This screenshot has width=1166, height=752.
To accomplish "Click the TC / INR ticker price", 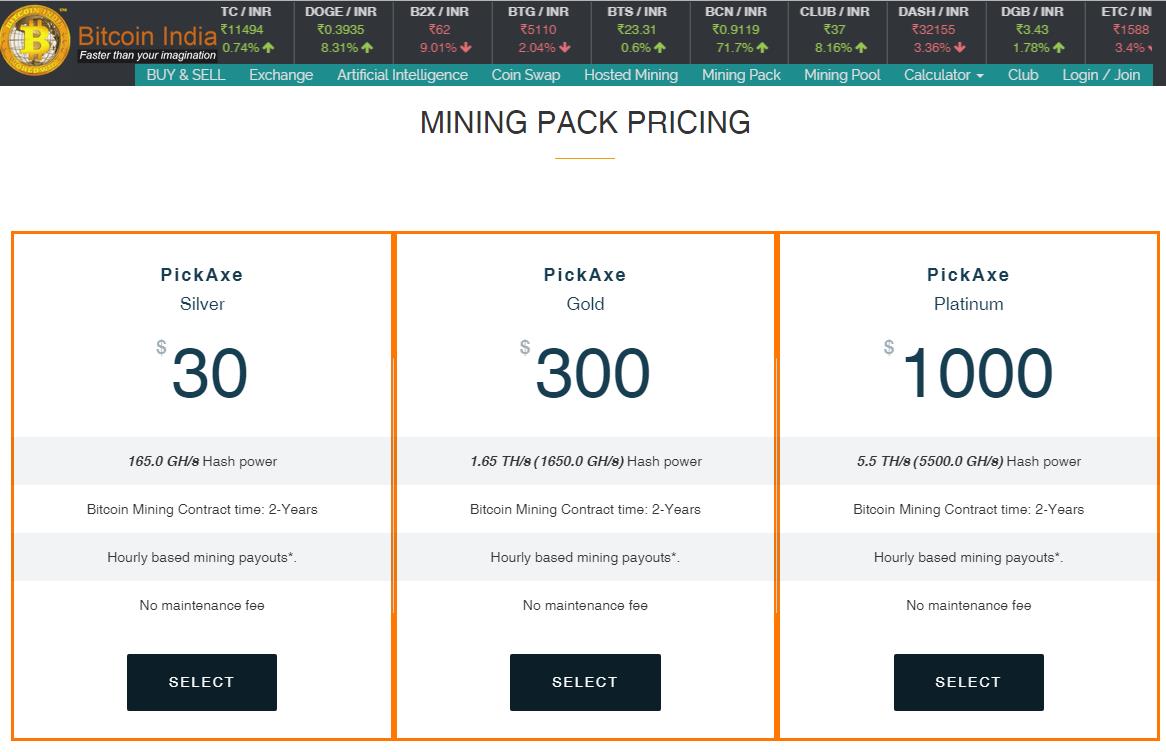I will tap(242, 30).
